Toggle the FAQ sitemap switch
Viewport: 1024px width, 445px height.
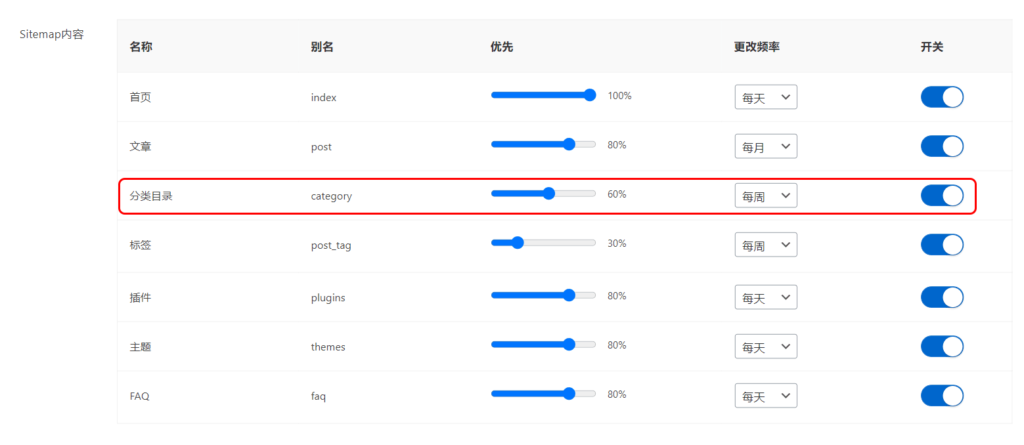[941, 396]
